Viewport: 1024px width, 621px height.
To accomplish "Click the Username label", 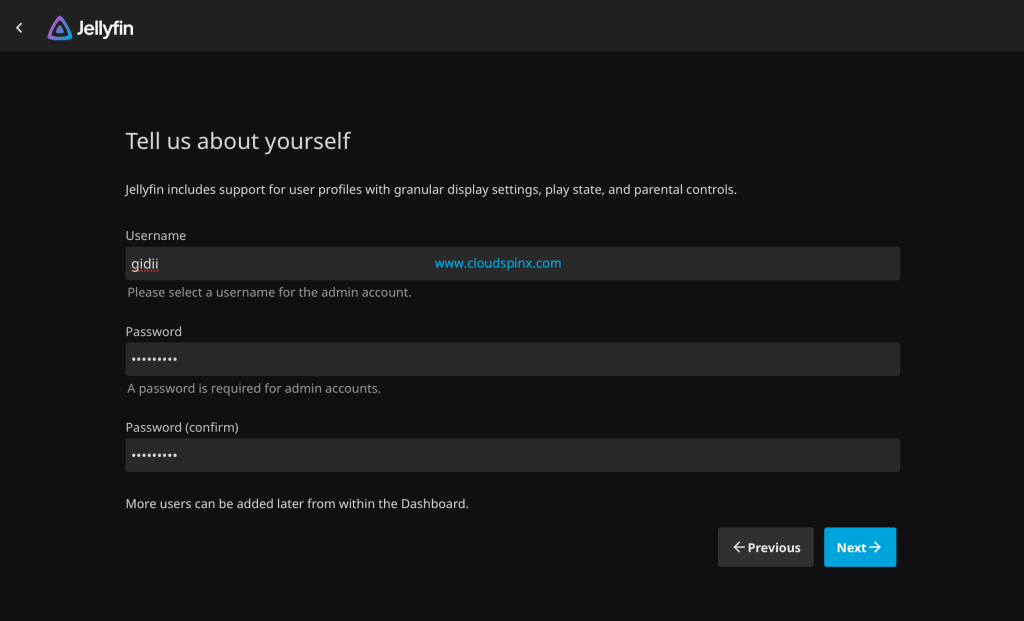I will click(x=156, y=236).
